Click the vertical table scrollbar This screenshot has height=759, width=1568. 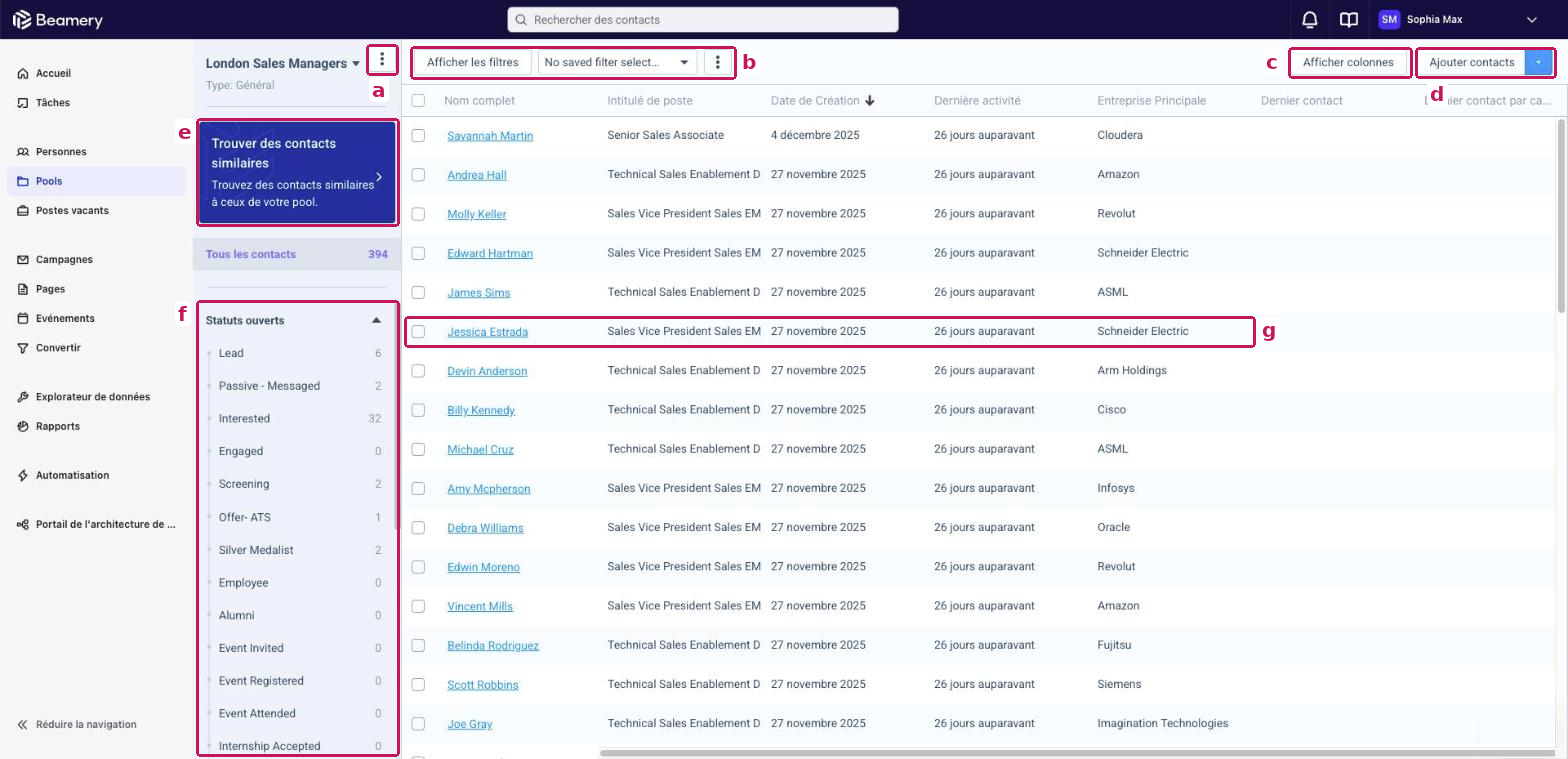pyautogui.click(x=1562, y=215)
